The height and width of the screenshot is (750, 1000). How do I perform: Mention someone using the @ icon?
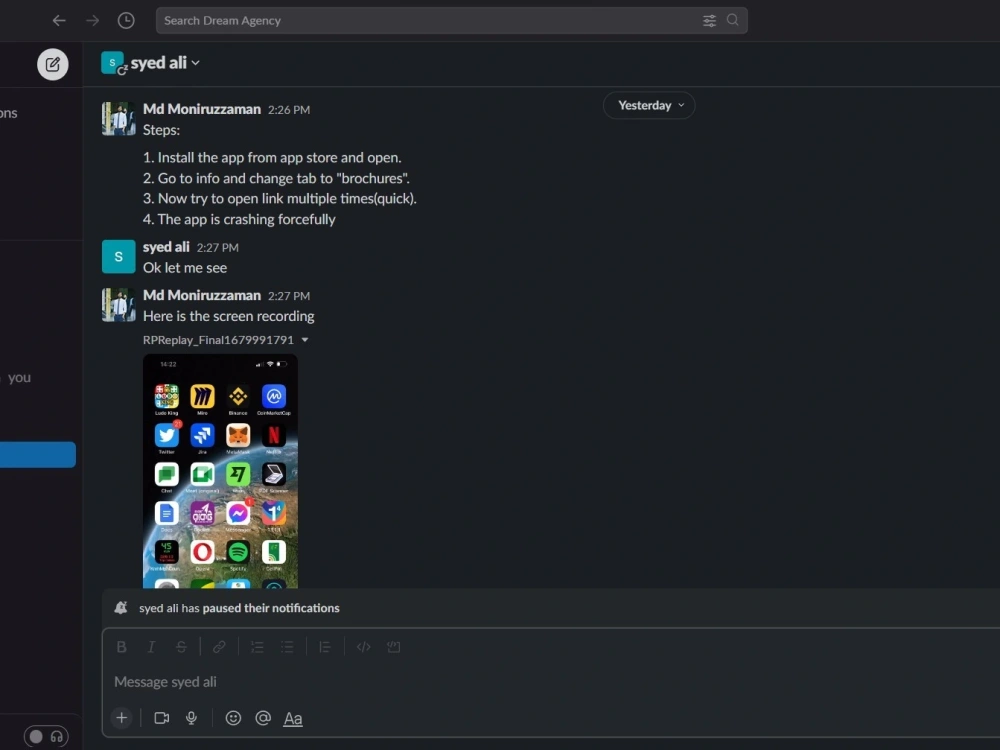(263, 718)
